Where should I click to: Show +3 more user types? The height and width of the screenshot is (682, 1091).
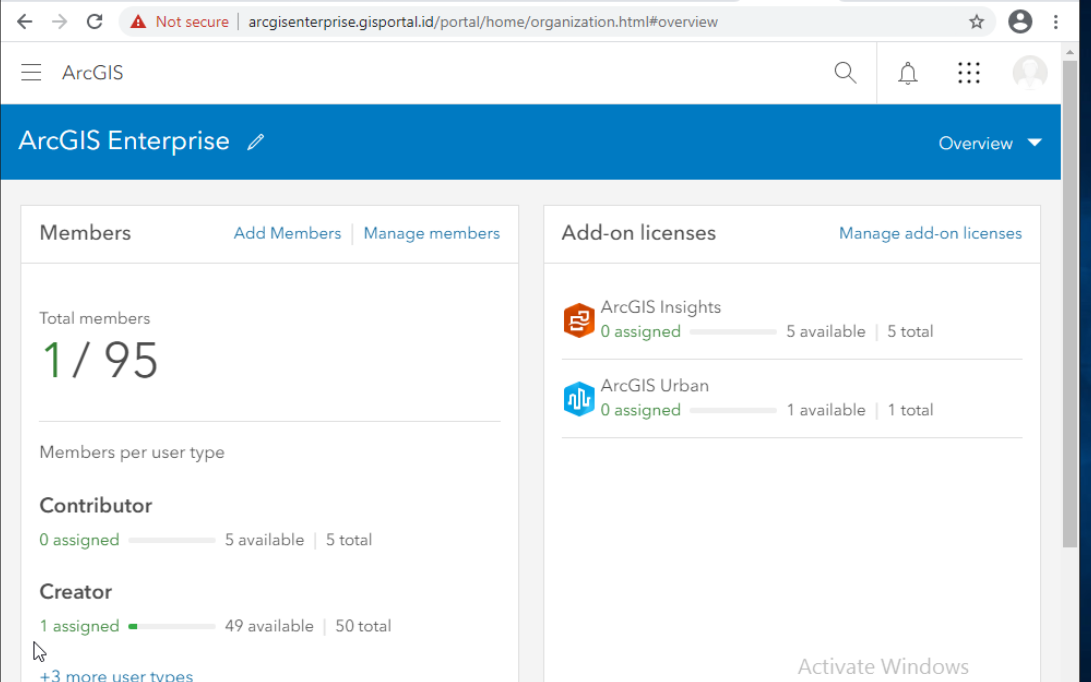point(116,675)
